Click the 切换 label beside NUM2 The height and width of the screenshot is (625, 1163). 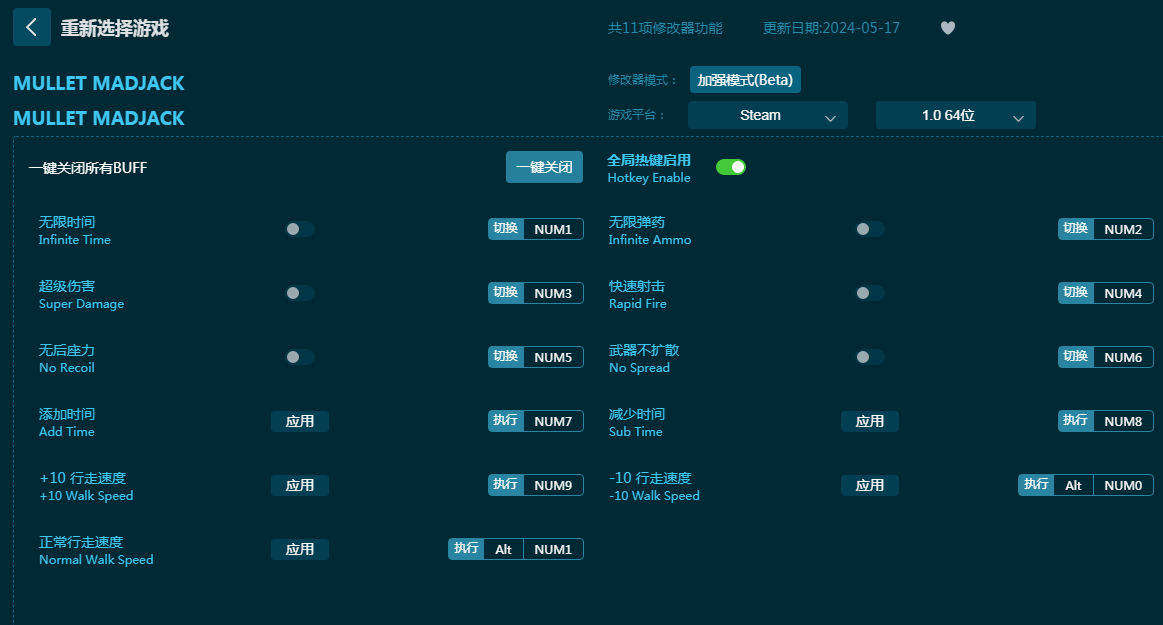coord(1075,228)
